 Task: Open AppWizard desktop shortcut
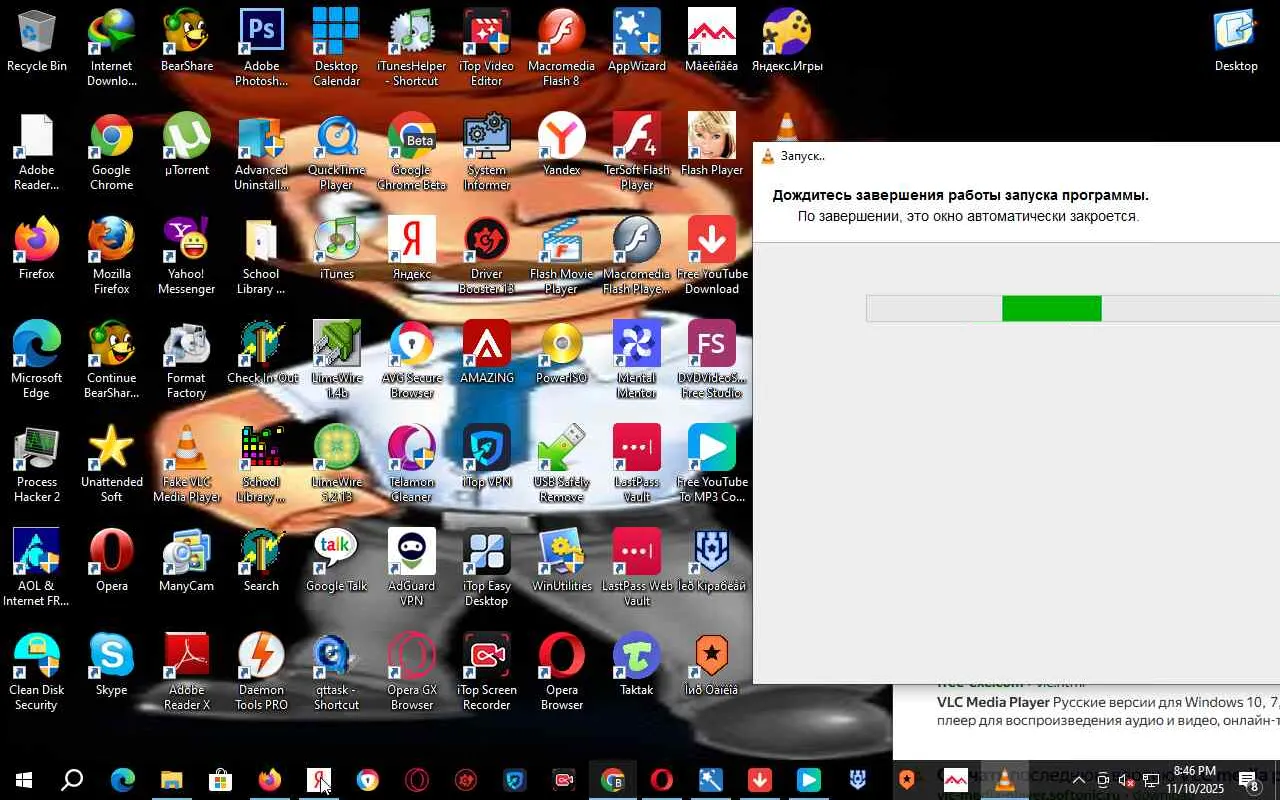[x=637, y=42]
